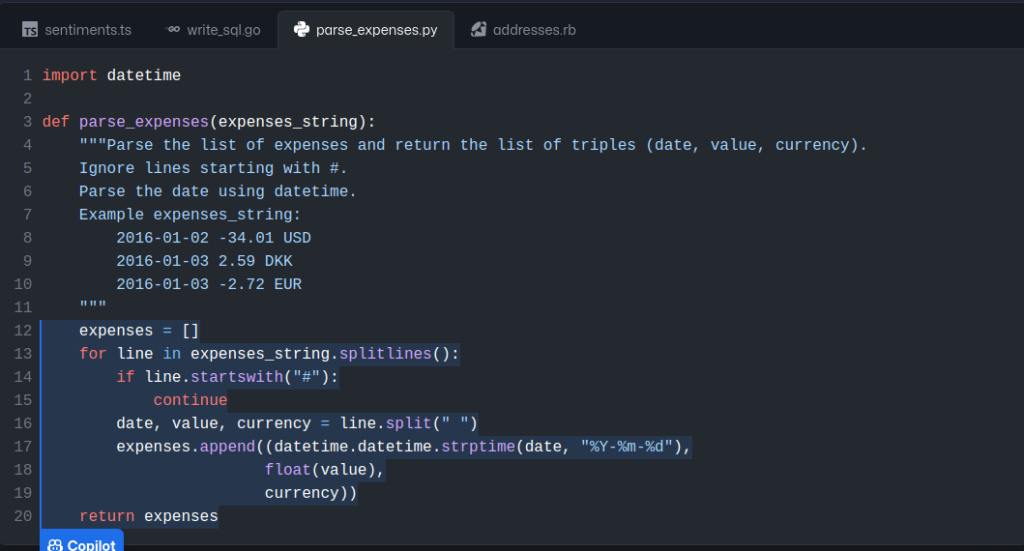Click the 'splitlines' method call
The image size is (1024, 551).
tap(385, 354)
